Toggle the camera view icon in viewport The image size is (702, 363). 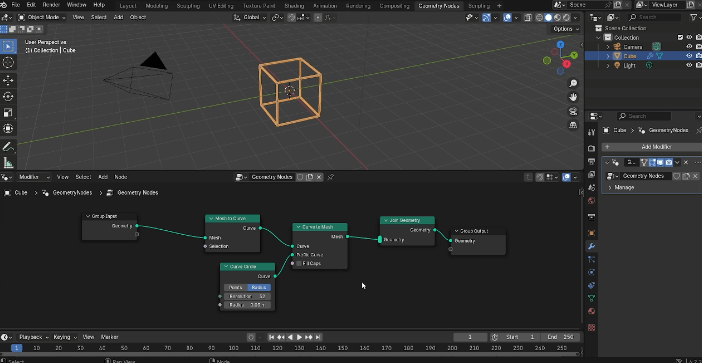click(x=573, y=111)
